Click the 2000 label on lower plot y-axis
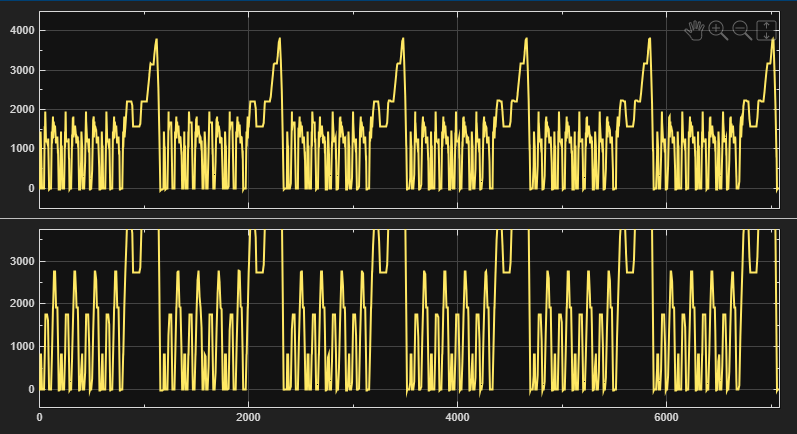This screenshot has width=797, height=434. click(22, 303)
